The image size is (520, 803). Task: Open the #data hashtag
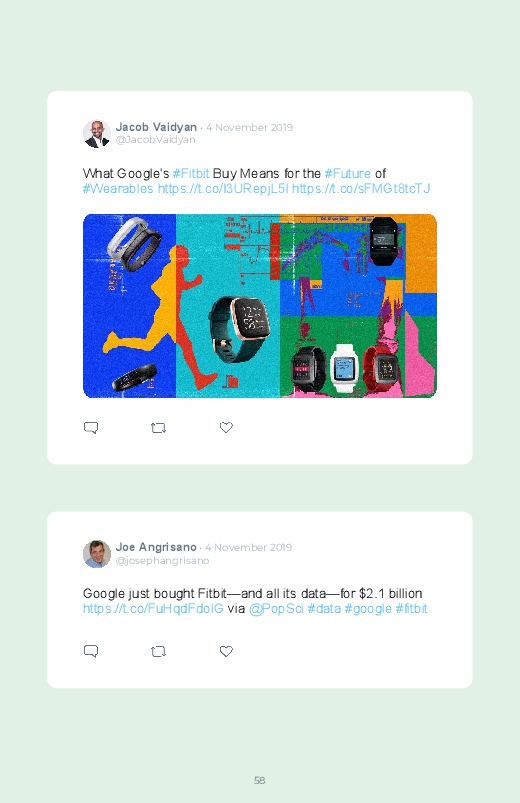(x=324, y=608)
